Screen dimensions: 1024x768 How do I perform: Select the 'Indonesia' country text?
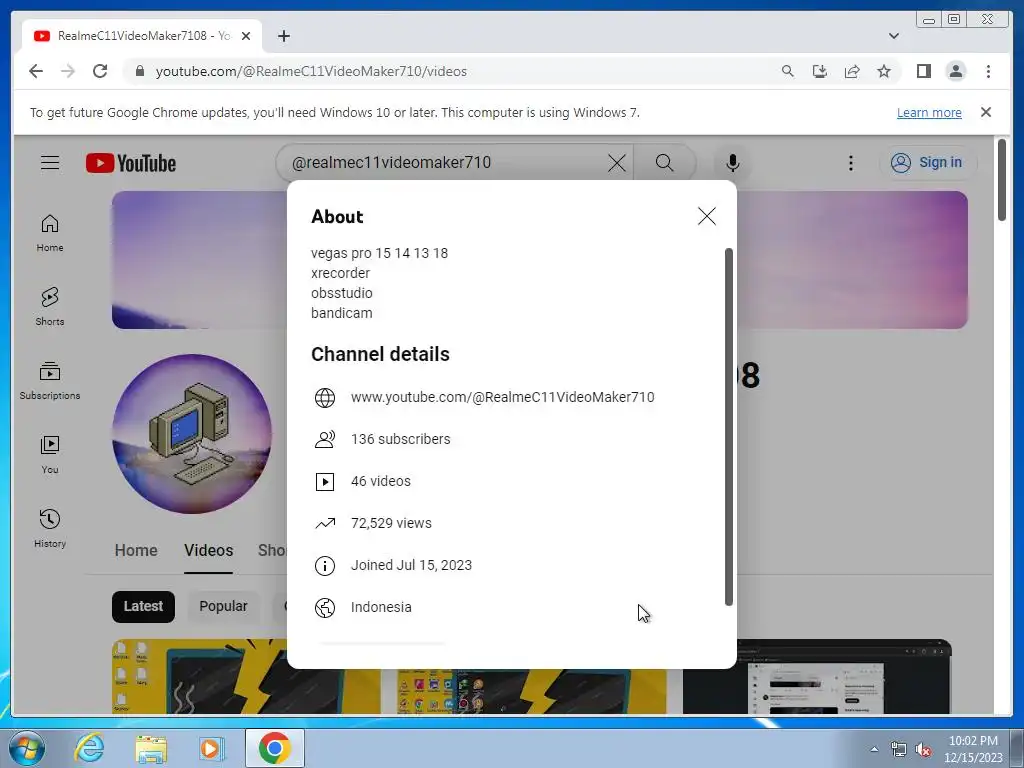381,607
